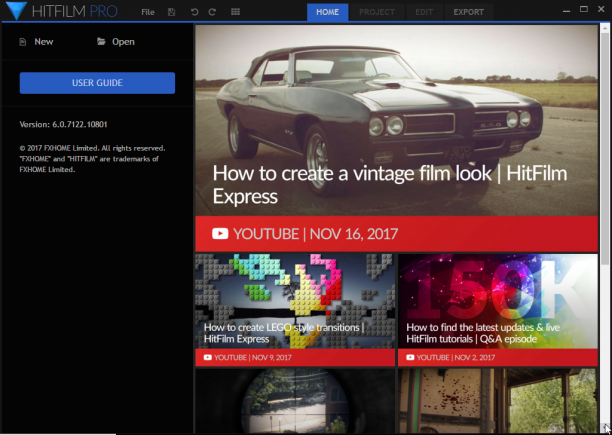Click the FXHOME copyright notice text
This screenshot has width=612, height=435.
click(93, 159)
